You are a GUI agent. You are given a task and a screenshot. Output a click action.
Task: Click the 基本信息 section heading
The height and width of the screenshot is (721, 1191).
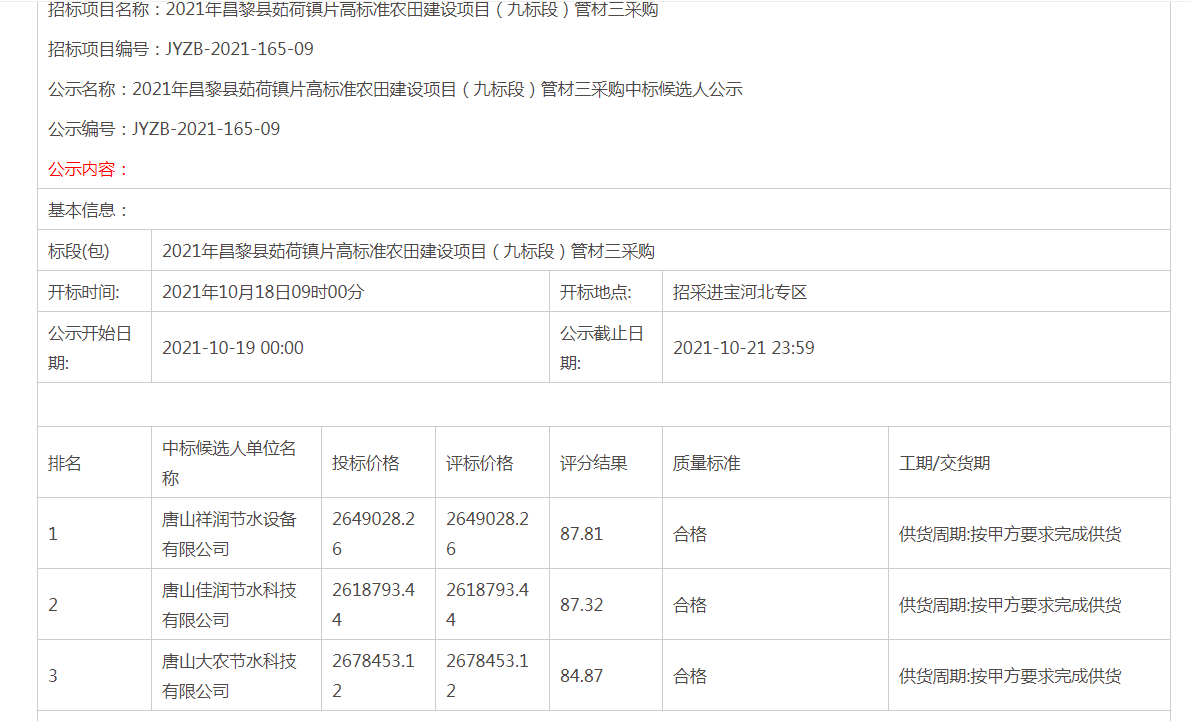click(x=88, y=210)
